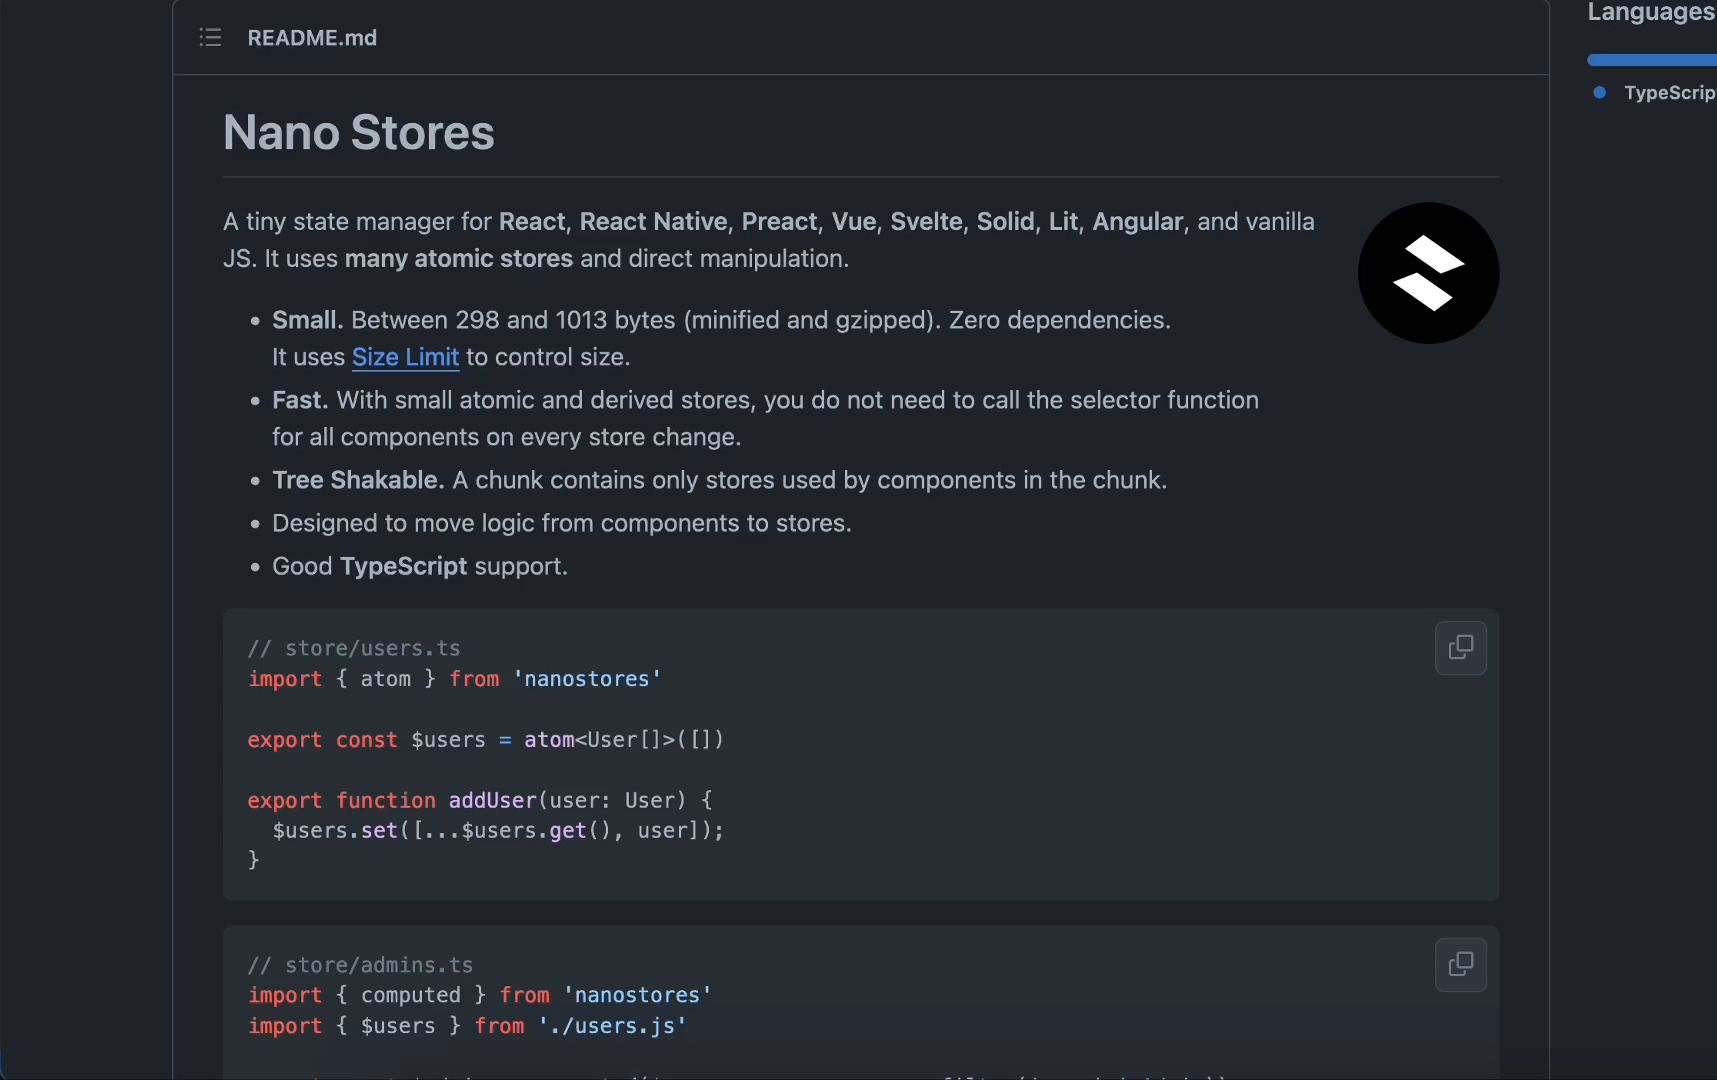
Task: Click the Nano Stores heading
Action: [x=359, y=133]
